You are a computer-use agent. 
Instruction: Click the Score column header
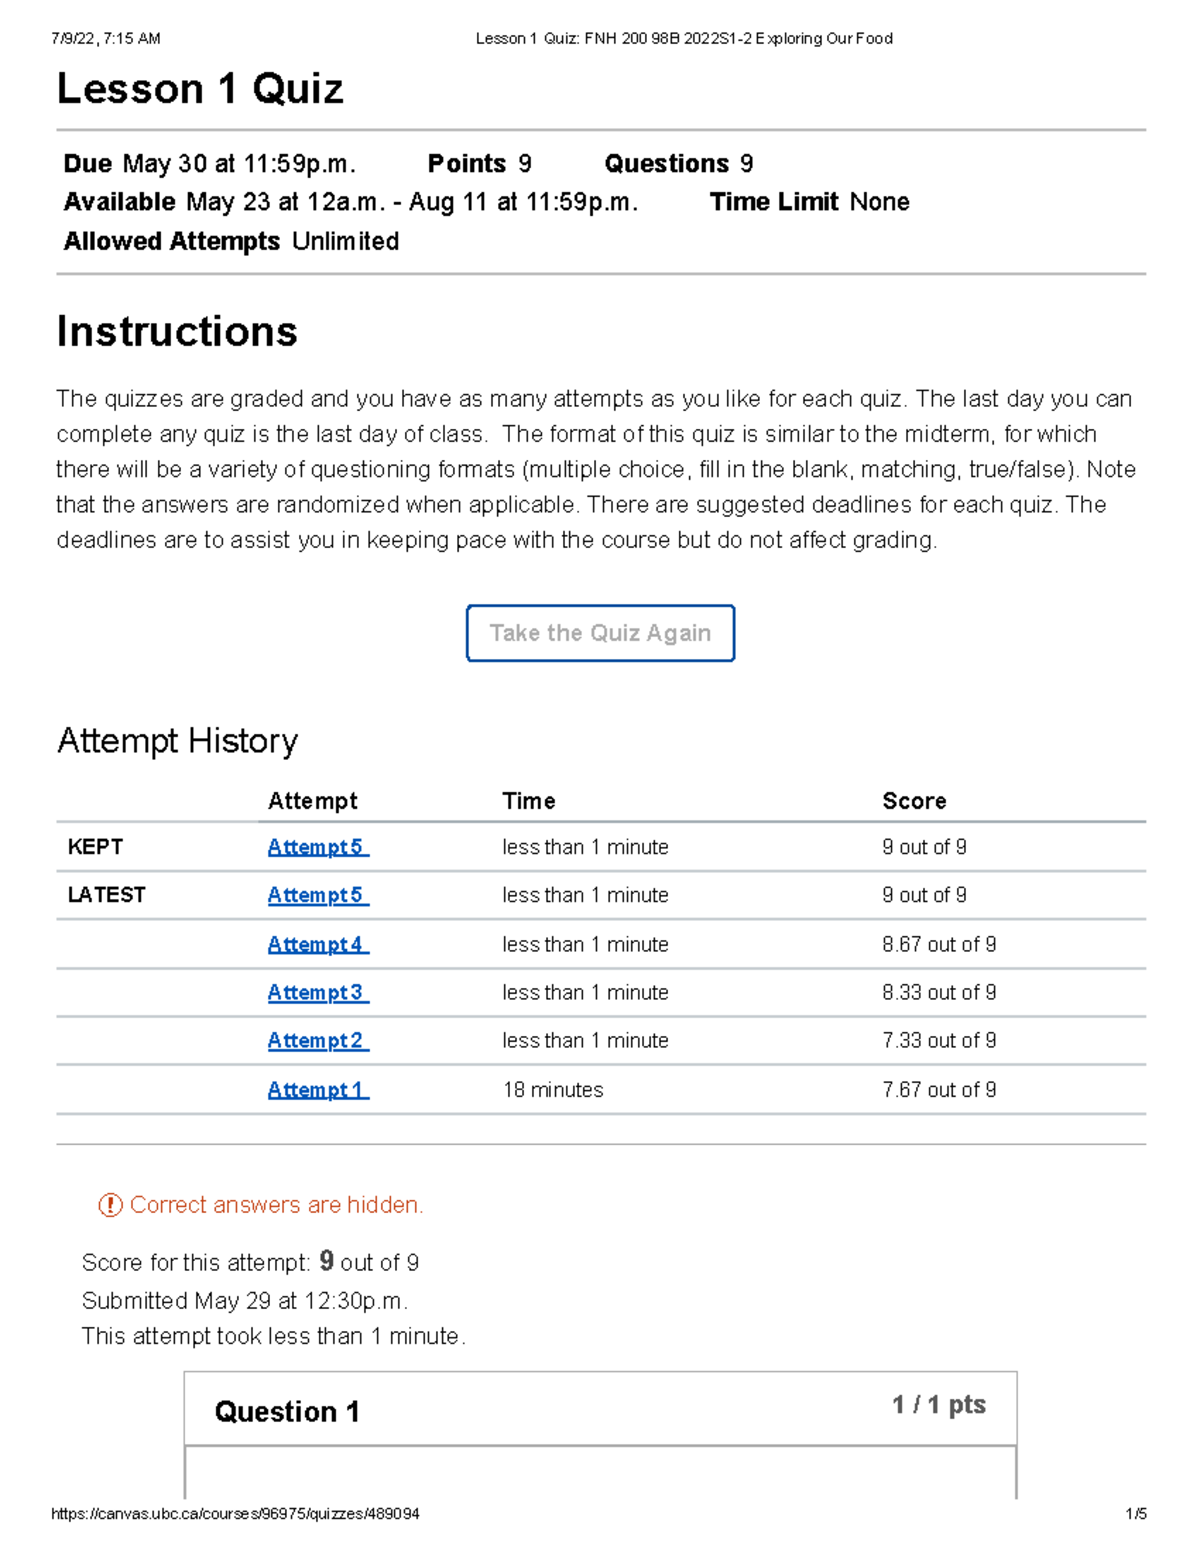click(x=913, y=800)
